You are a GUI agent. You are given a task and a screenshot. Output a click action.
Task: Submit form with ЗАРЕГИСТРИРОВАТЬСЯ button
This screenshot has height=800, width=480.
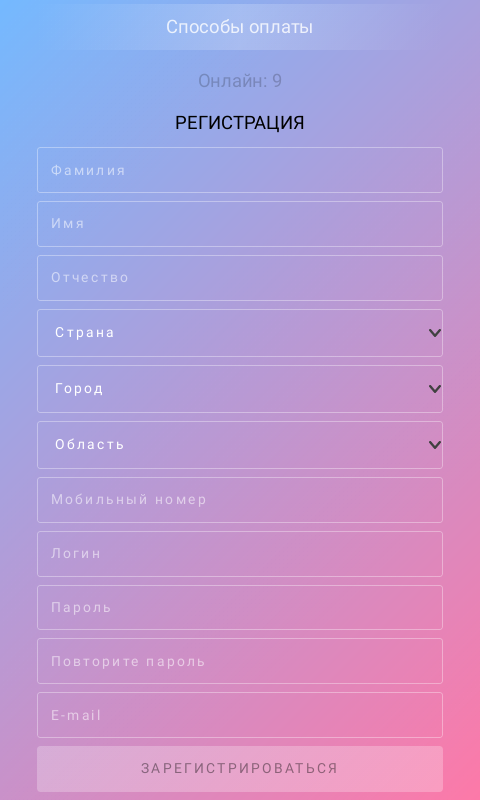240,768
